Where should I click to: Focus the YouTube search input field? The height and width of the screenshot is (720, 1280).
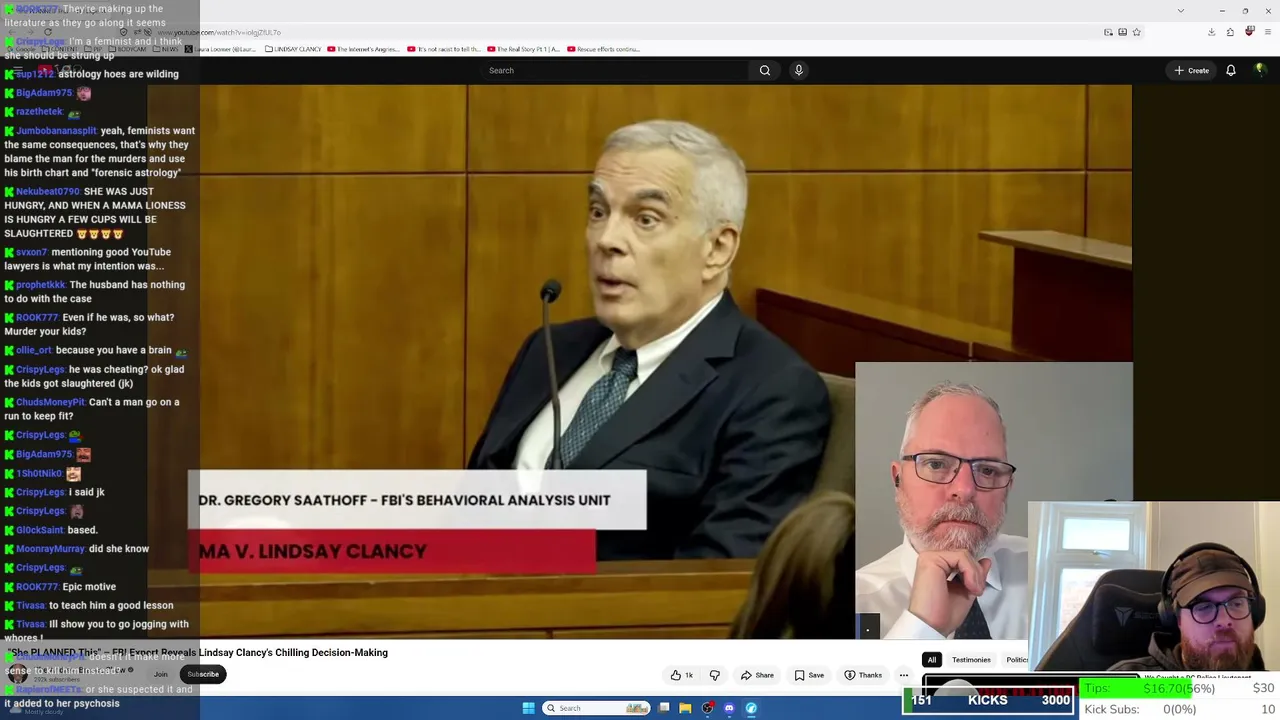point(615,70)
